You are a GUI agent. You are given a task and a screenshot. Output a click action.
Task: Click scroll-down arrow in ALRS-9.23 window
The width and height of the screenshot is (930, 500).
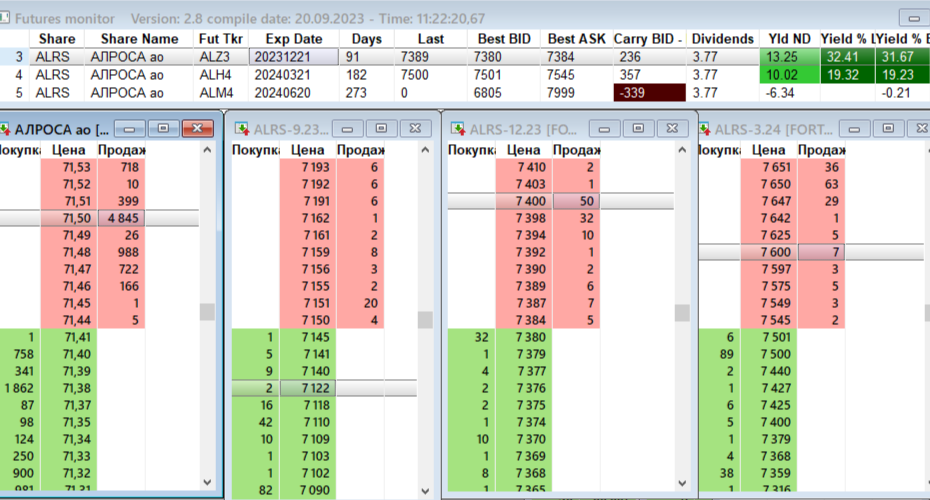[x=425, y=491]
